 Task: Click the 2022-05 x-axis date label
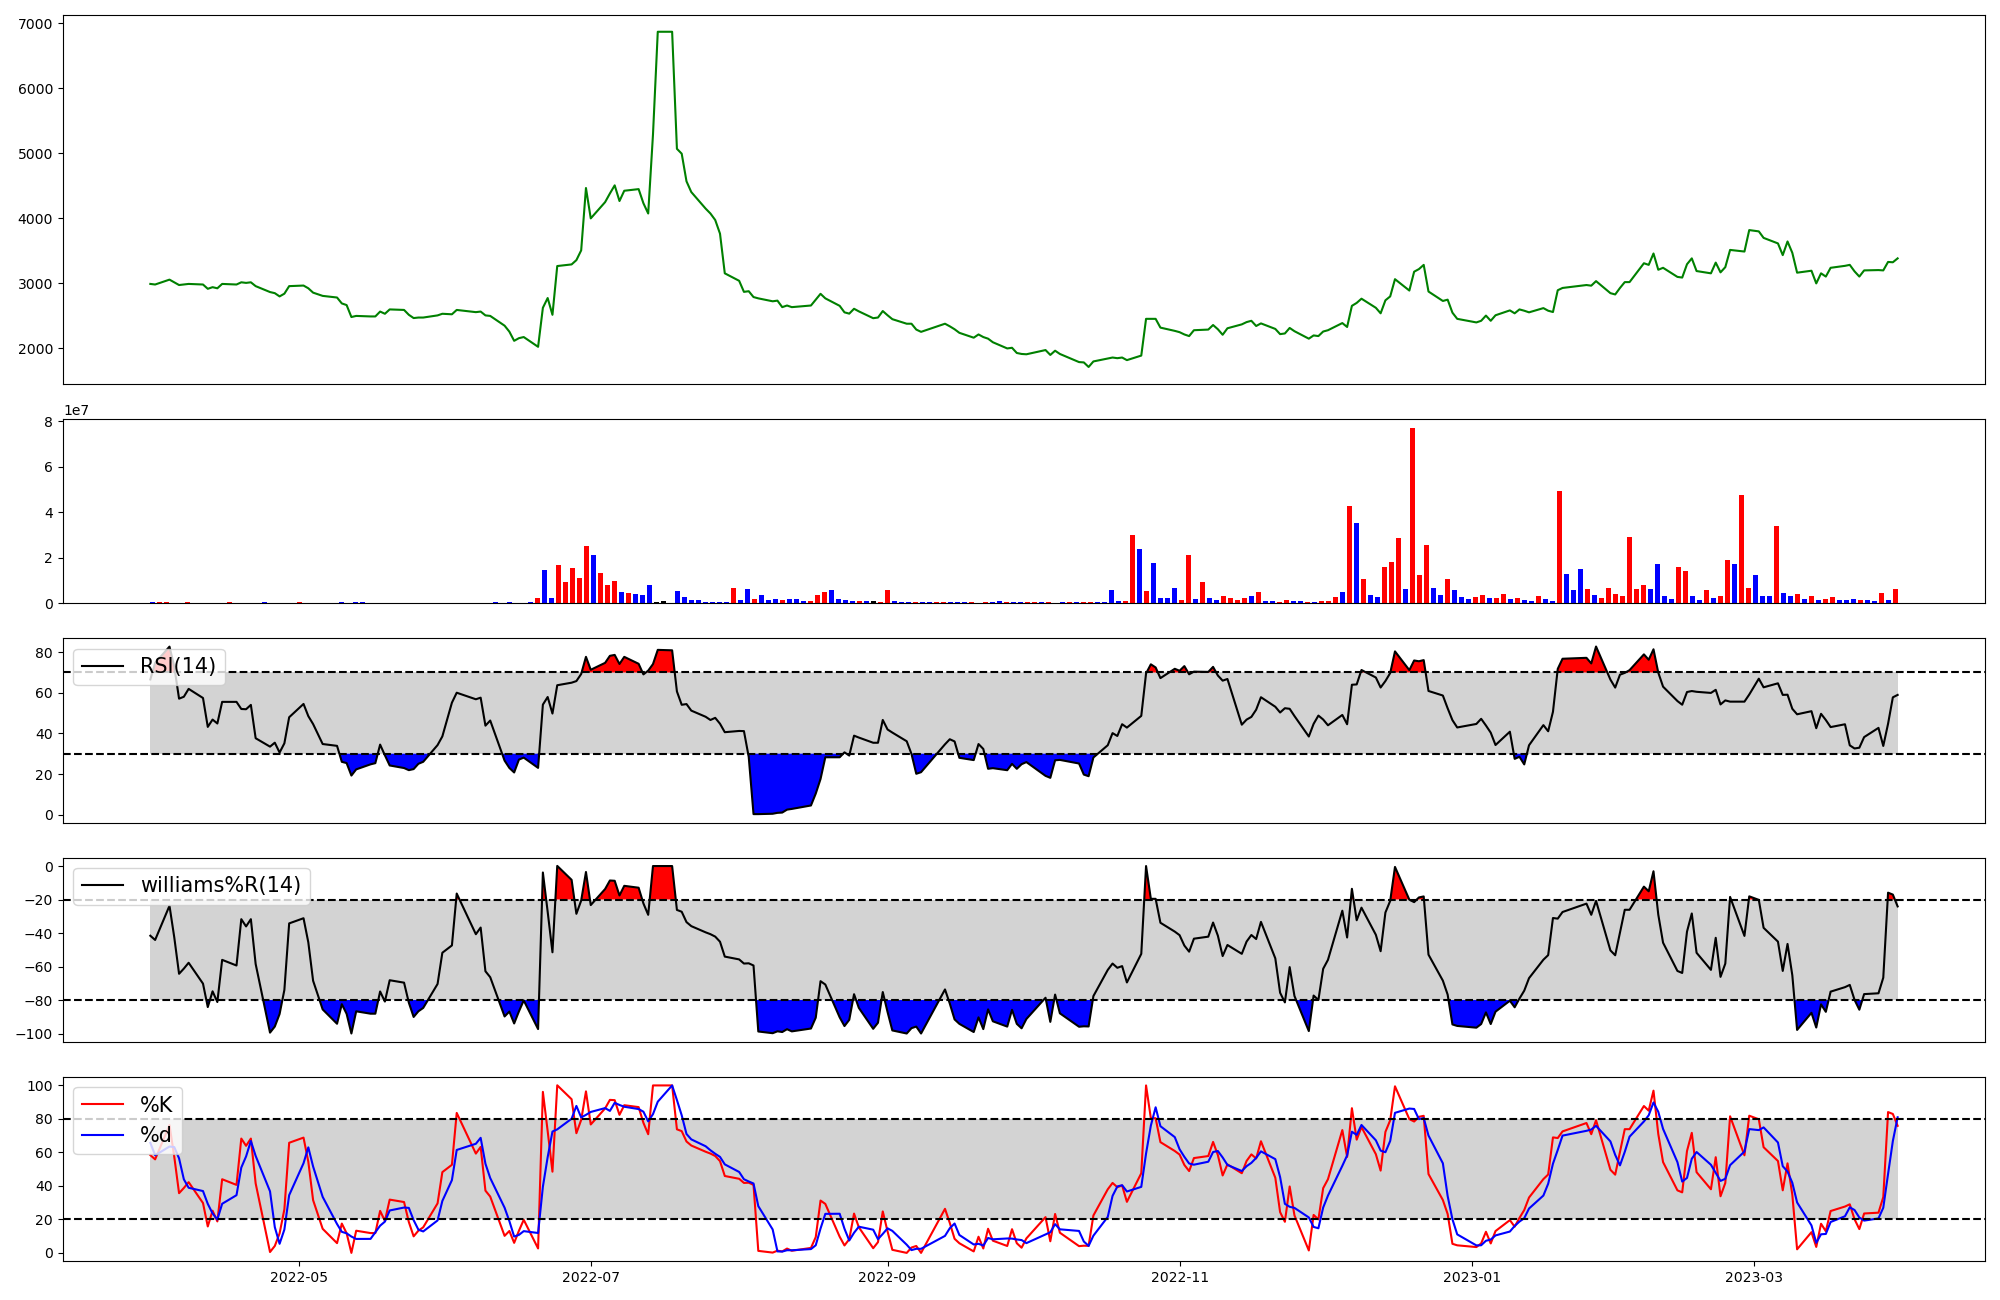click(x=299, y=1277)
